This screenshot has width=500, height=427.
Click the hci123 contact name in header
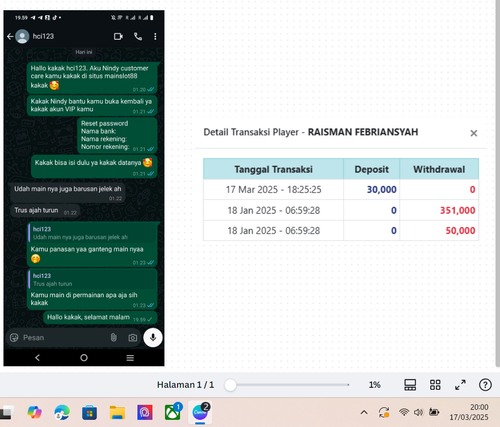click(x=43, y=36)
